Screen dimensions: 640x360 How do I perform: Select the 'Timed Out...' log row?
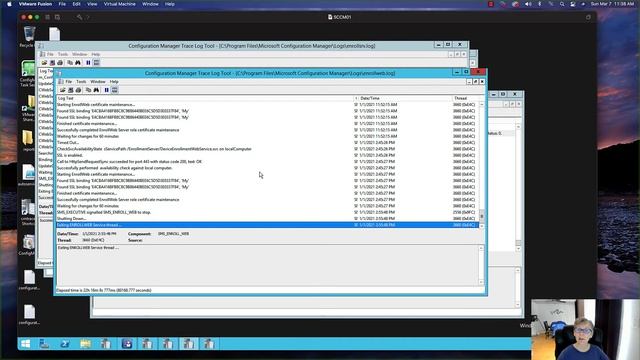coord(267,142)
